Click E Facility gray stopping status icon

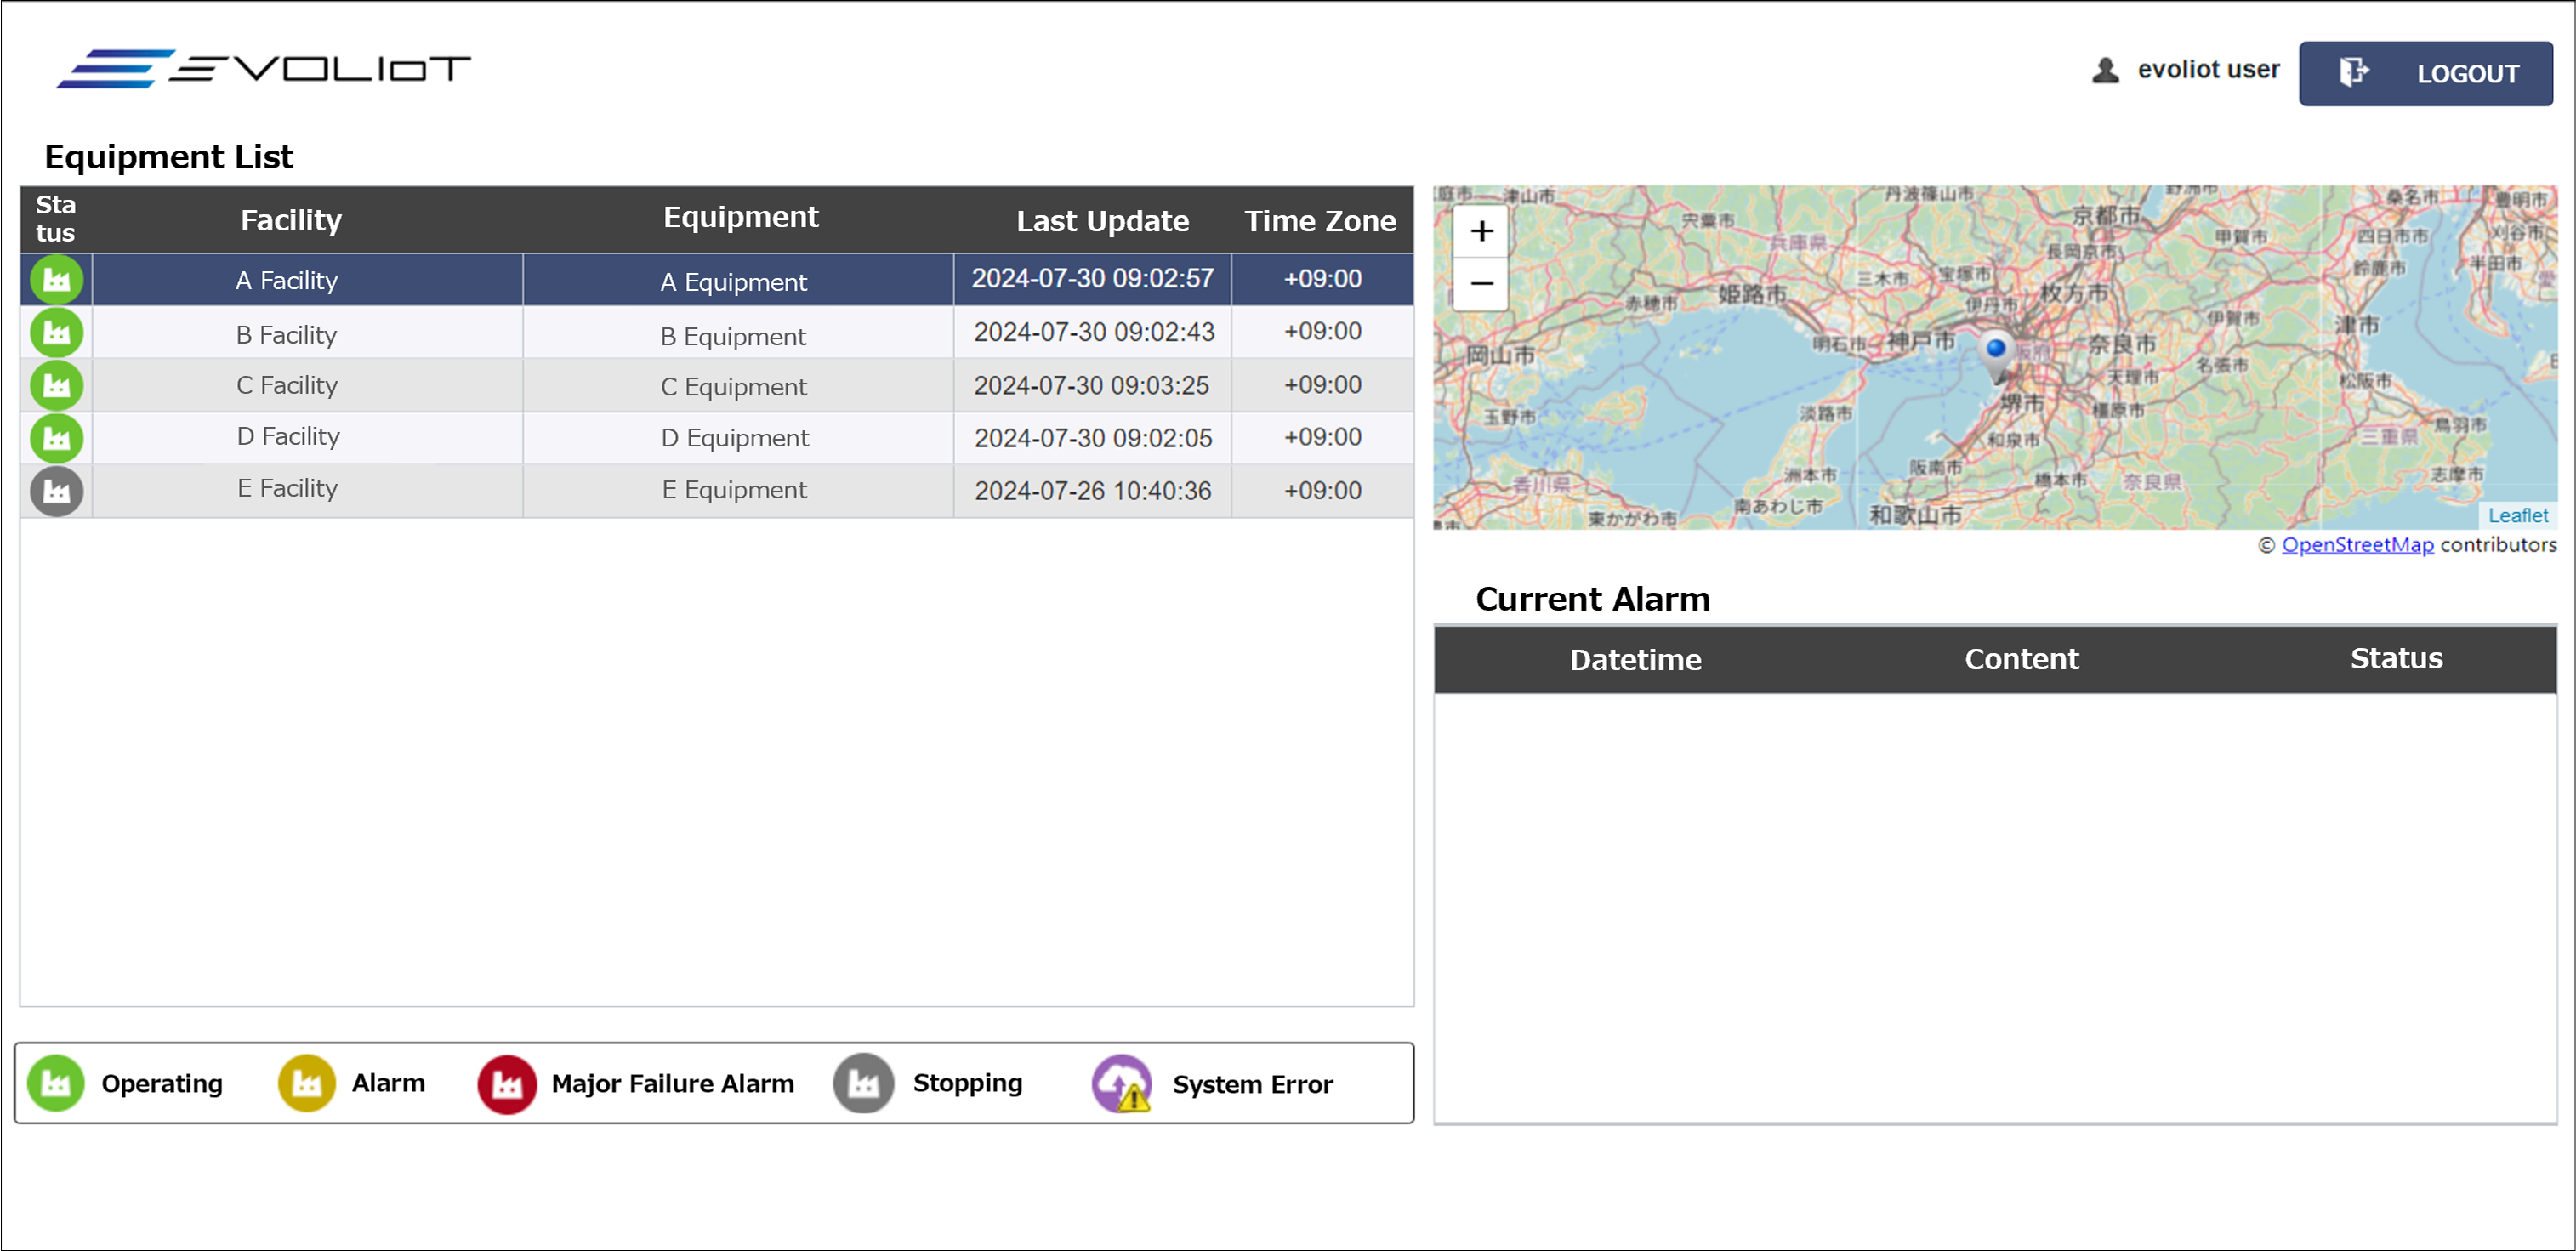pyautogui.click(x=56, y=491)
